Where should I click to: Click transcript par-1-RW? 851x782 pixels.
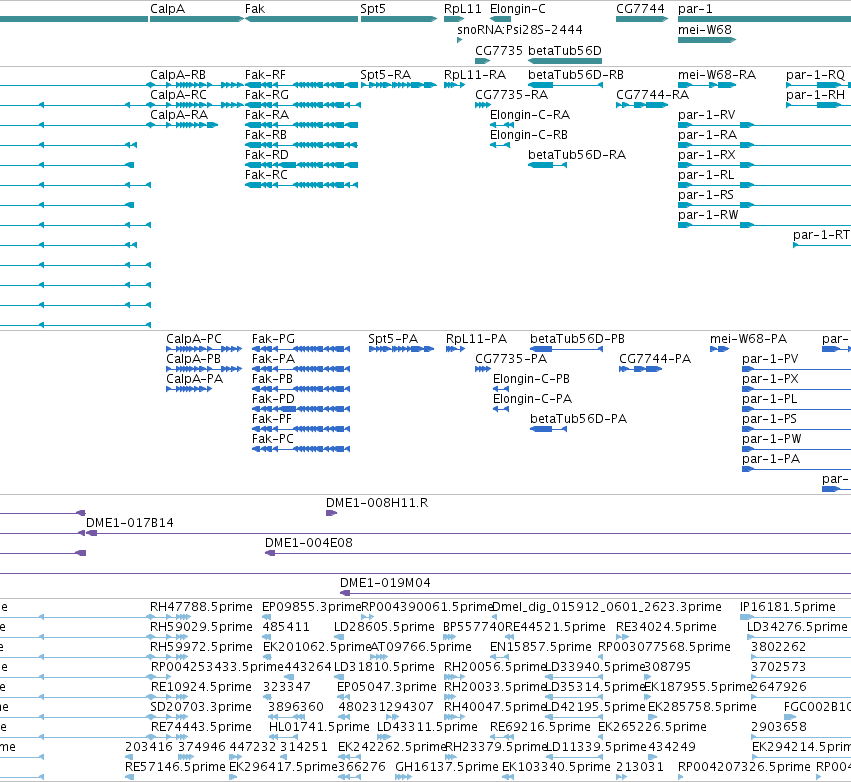764,225
